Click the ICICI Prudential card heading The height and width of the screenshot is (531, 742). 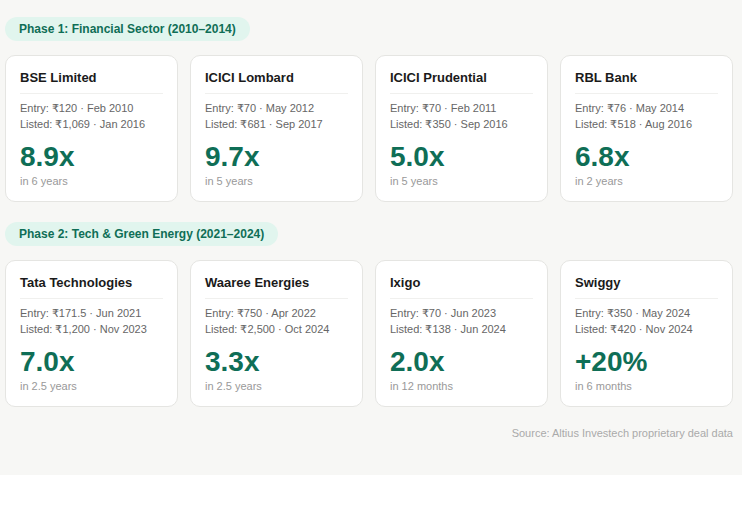(438, 78)
